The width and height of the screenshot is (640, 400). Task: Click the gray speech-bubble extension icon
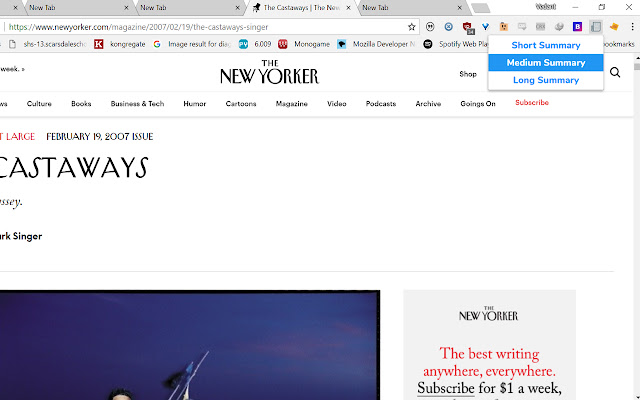[x=522, y=27]
